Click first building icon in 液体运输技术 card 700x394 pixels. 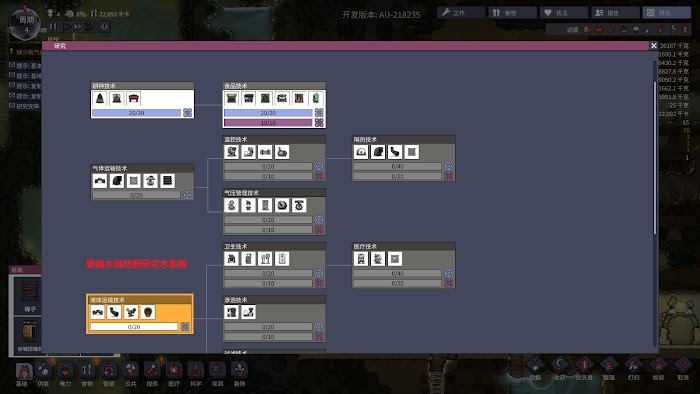coord(97,312)
